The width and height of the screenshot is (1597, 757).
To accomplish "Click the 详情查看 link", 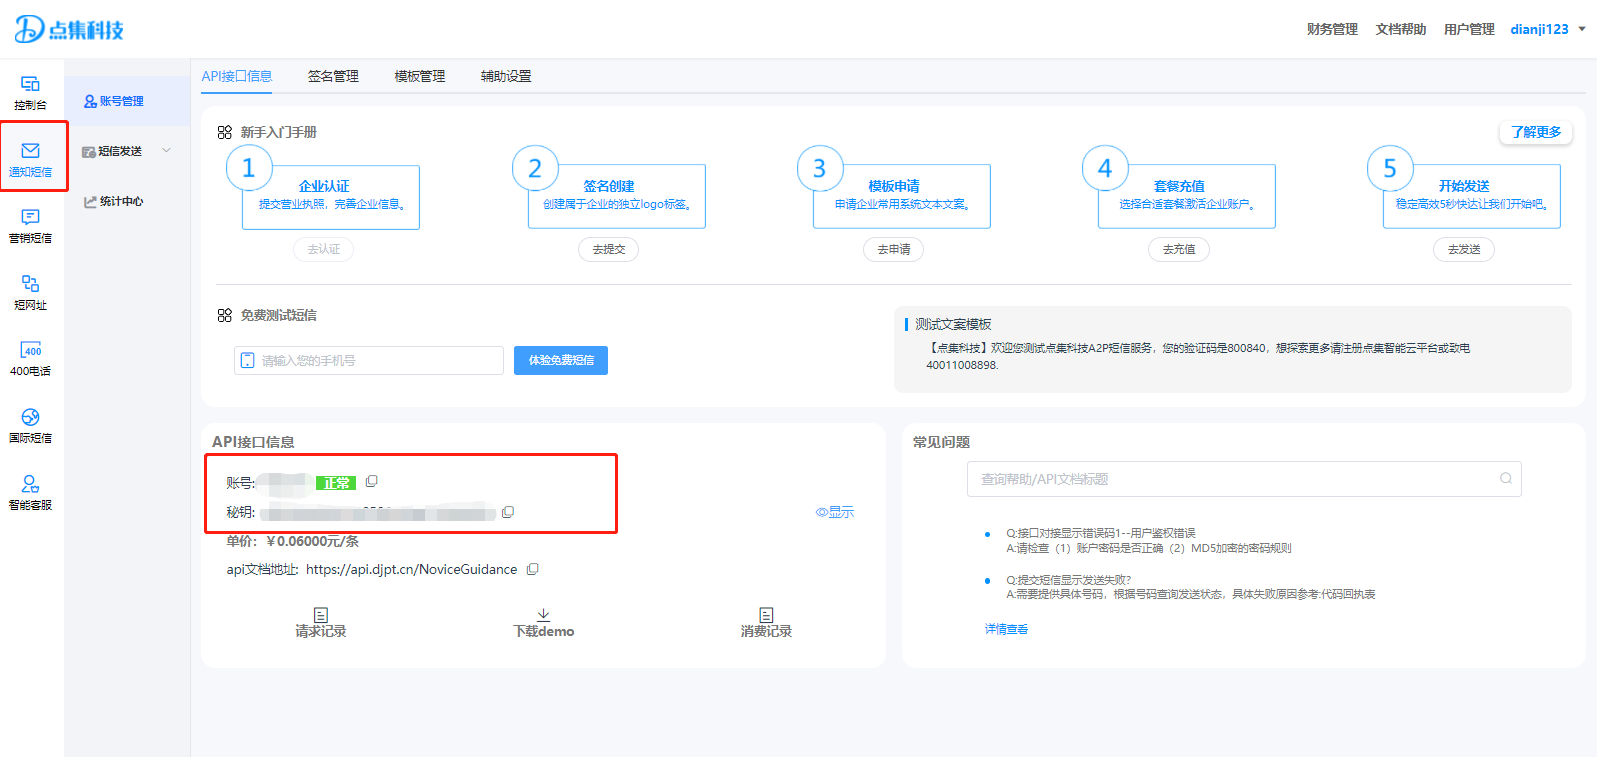I will [1006, 629].
